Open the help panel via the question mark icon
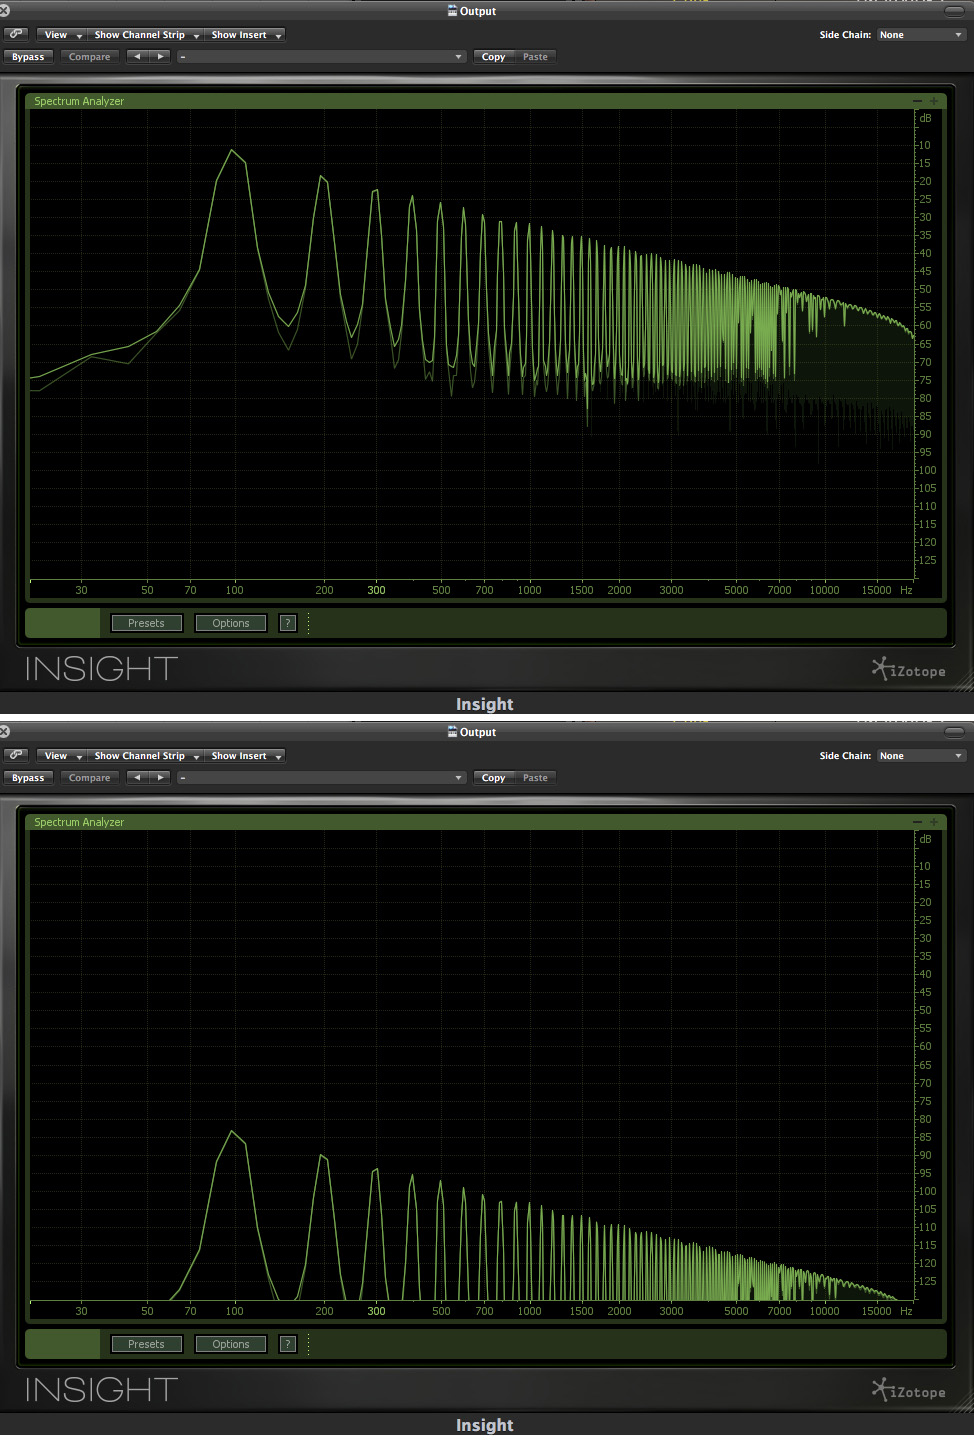974x1448 pixels. [x=287, y=622]
